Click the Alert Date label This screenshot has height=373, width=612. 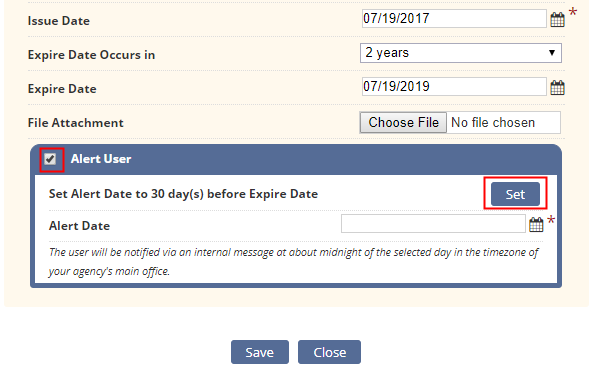[x=79, y=226]
